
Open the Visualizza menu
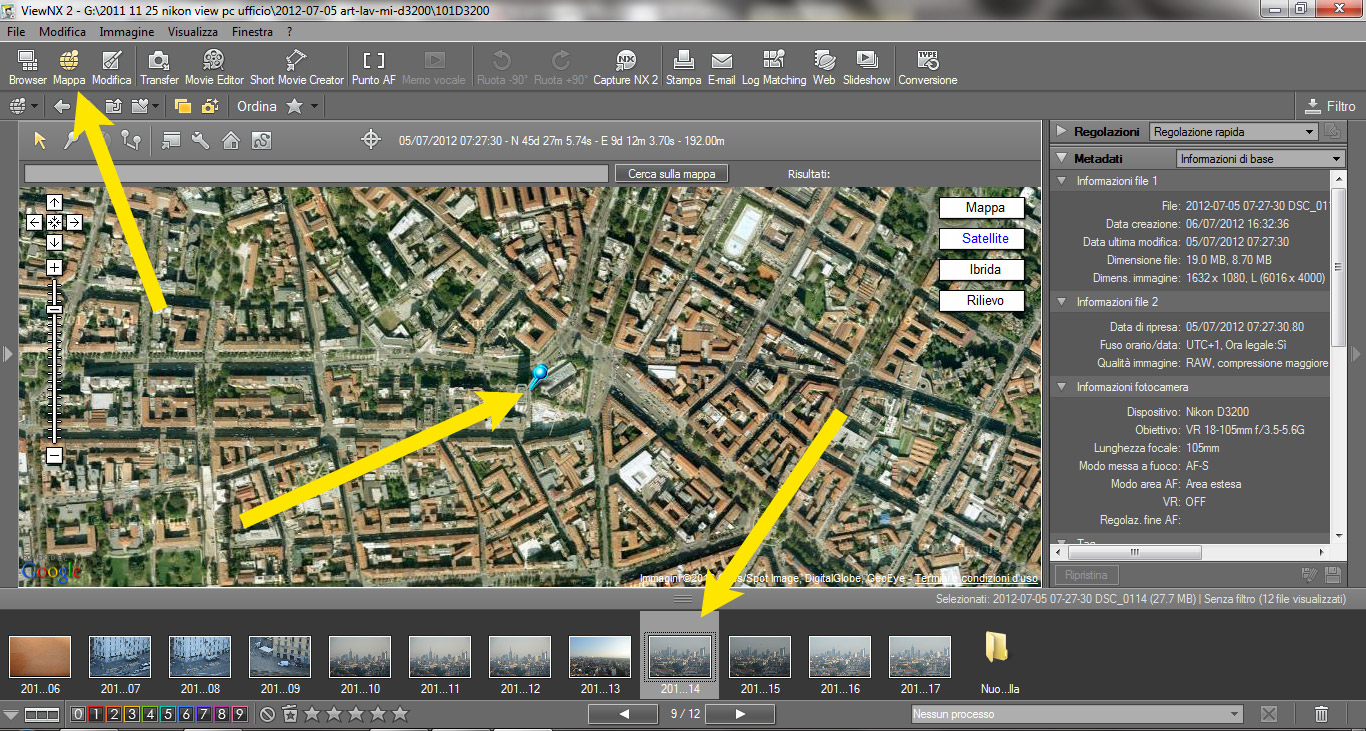(x=193, y=32)
